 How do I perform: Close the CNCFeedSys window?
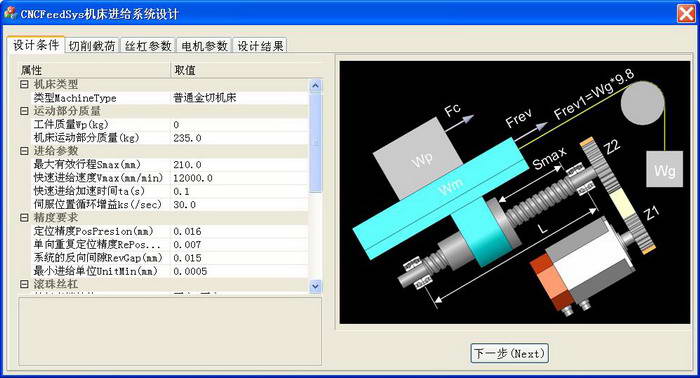coord(686,13)
